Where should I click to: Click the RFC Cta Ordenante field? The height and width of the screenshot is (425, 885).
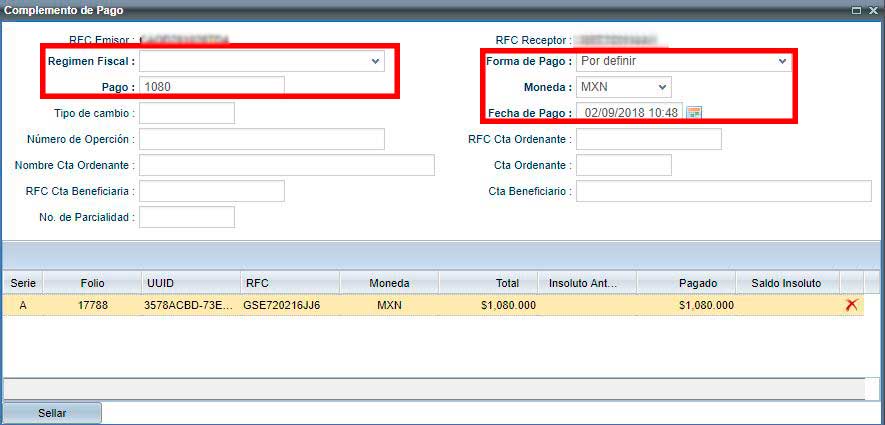648,139
